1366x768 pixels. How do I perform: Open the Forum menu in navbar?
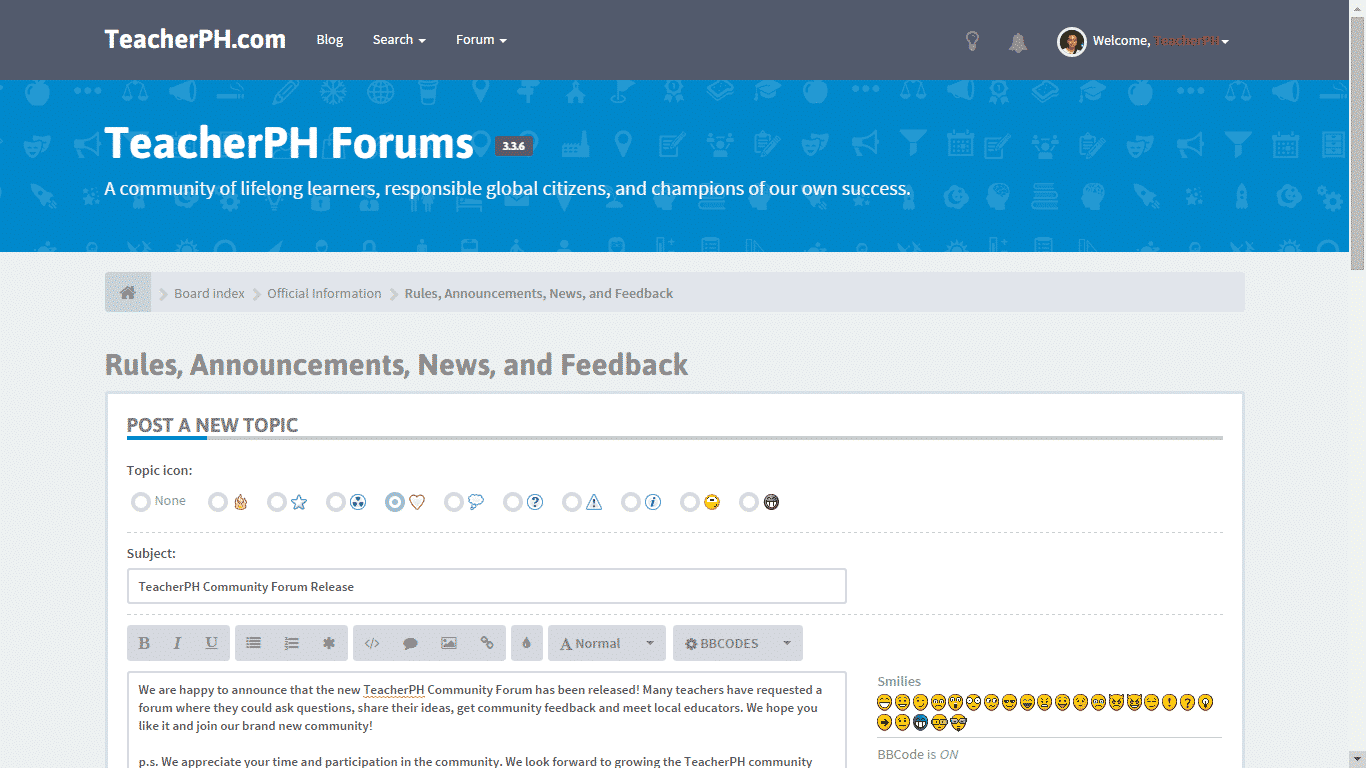[481, 40]
